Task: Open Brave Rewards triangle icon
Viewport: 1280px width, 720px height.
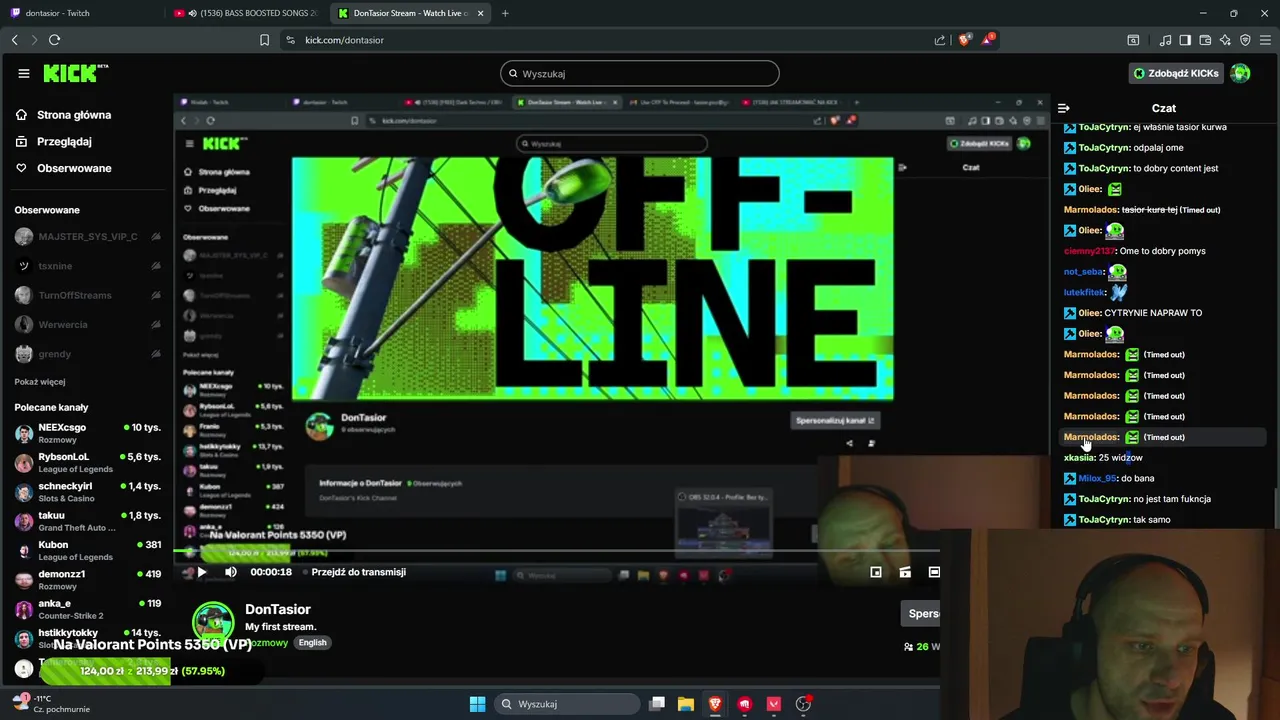Action: pos(988,40)
